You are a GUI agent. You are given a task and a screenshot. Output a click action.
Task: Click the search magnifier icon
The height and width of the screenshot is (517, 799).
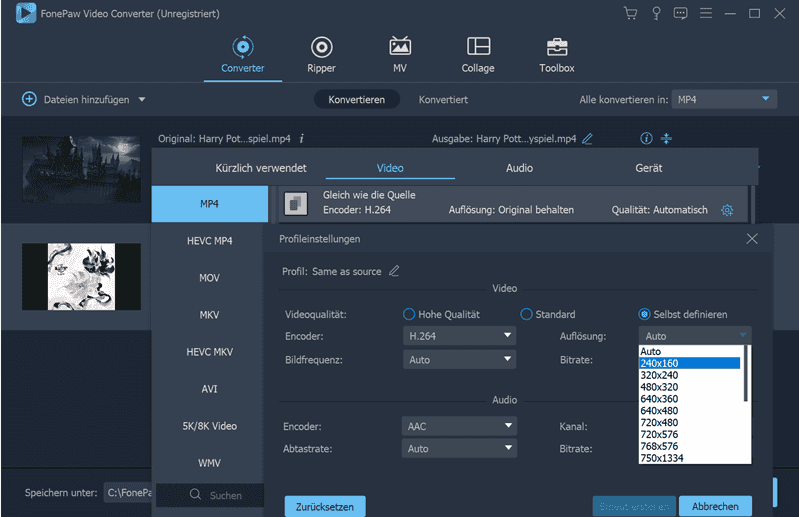click(195, 494)
